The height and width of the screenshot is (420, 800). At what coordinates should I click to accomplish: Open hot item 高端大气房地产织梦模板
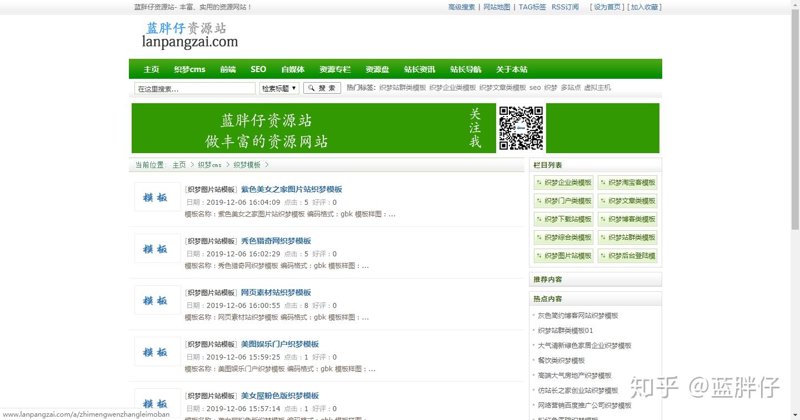[574, 375]
